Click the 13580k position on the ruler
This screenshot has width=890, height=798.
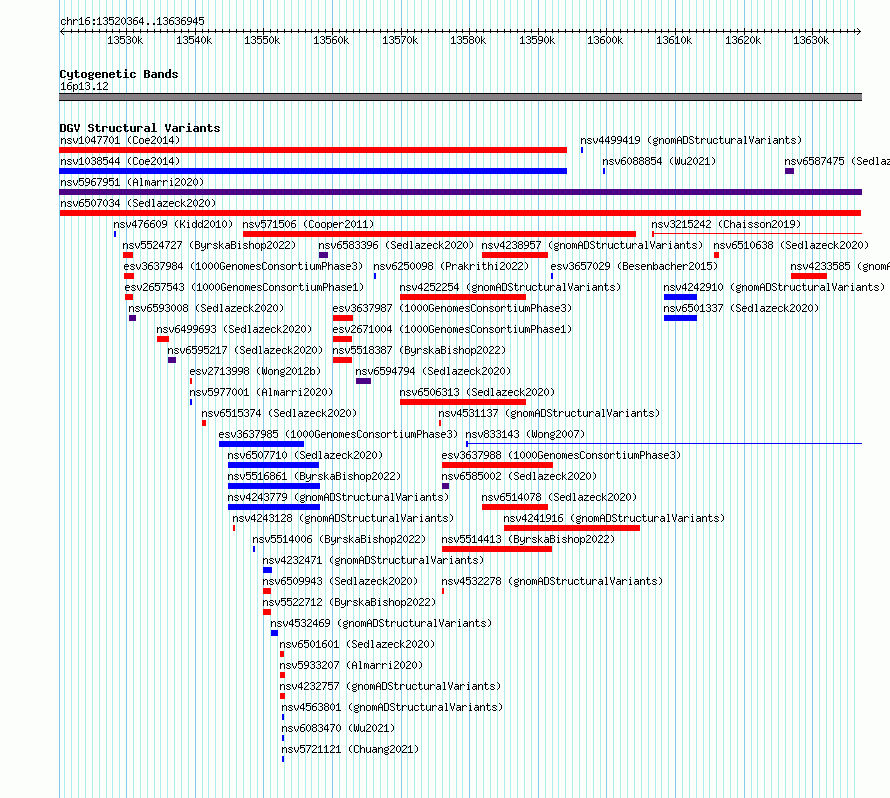(468, 40)
